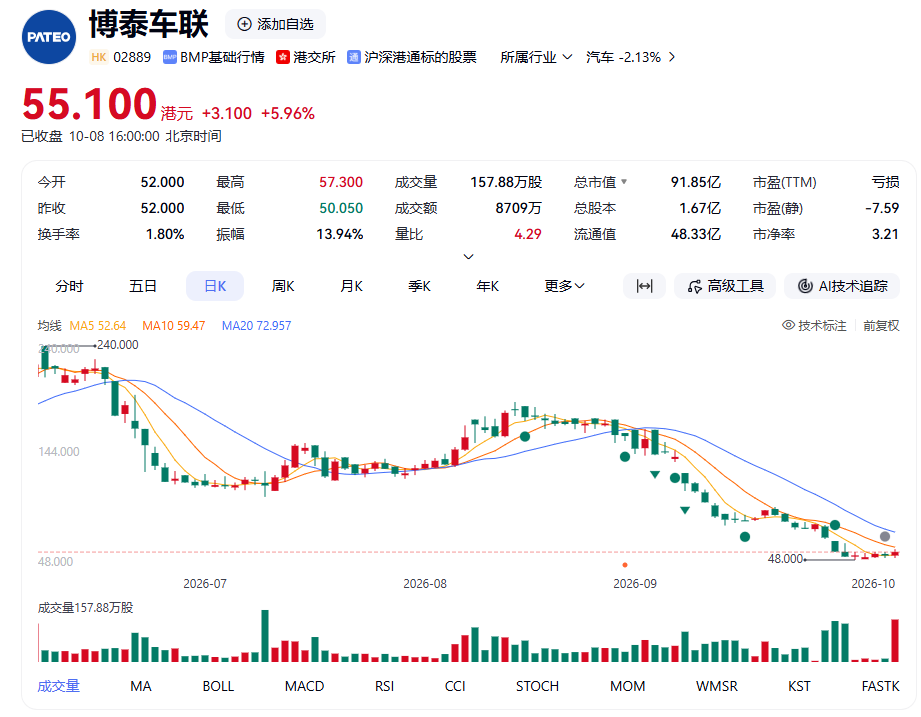Click the 48.000 low price label
The height and width of the screenshot is (717, 921).
tap(785, 558)
